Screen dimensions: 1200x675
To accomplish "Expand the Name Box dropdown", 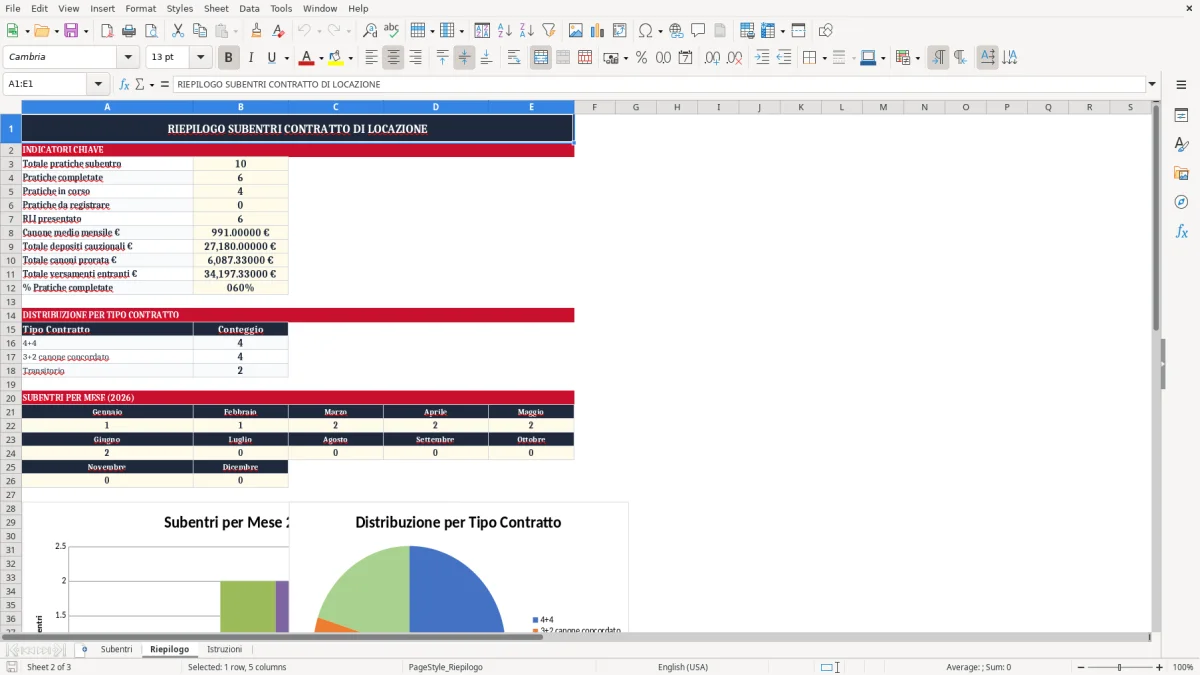I will click(98, 84).
